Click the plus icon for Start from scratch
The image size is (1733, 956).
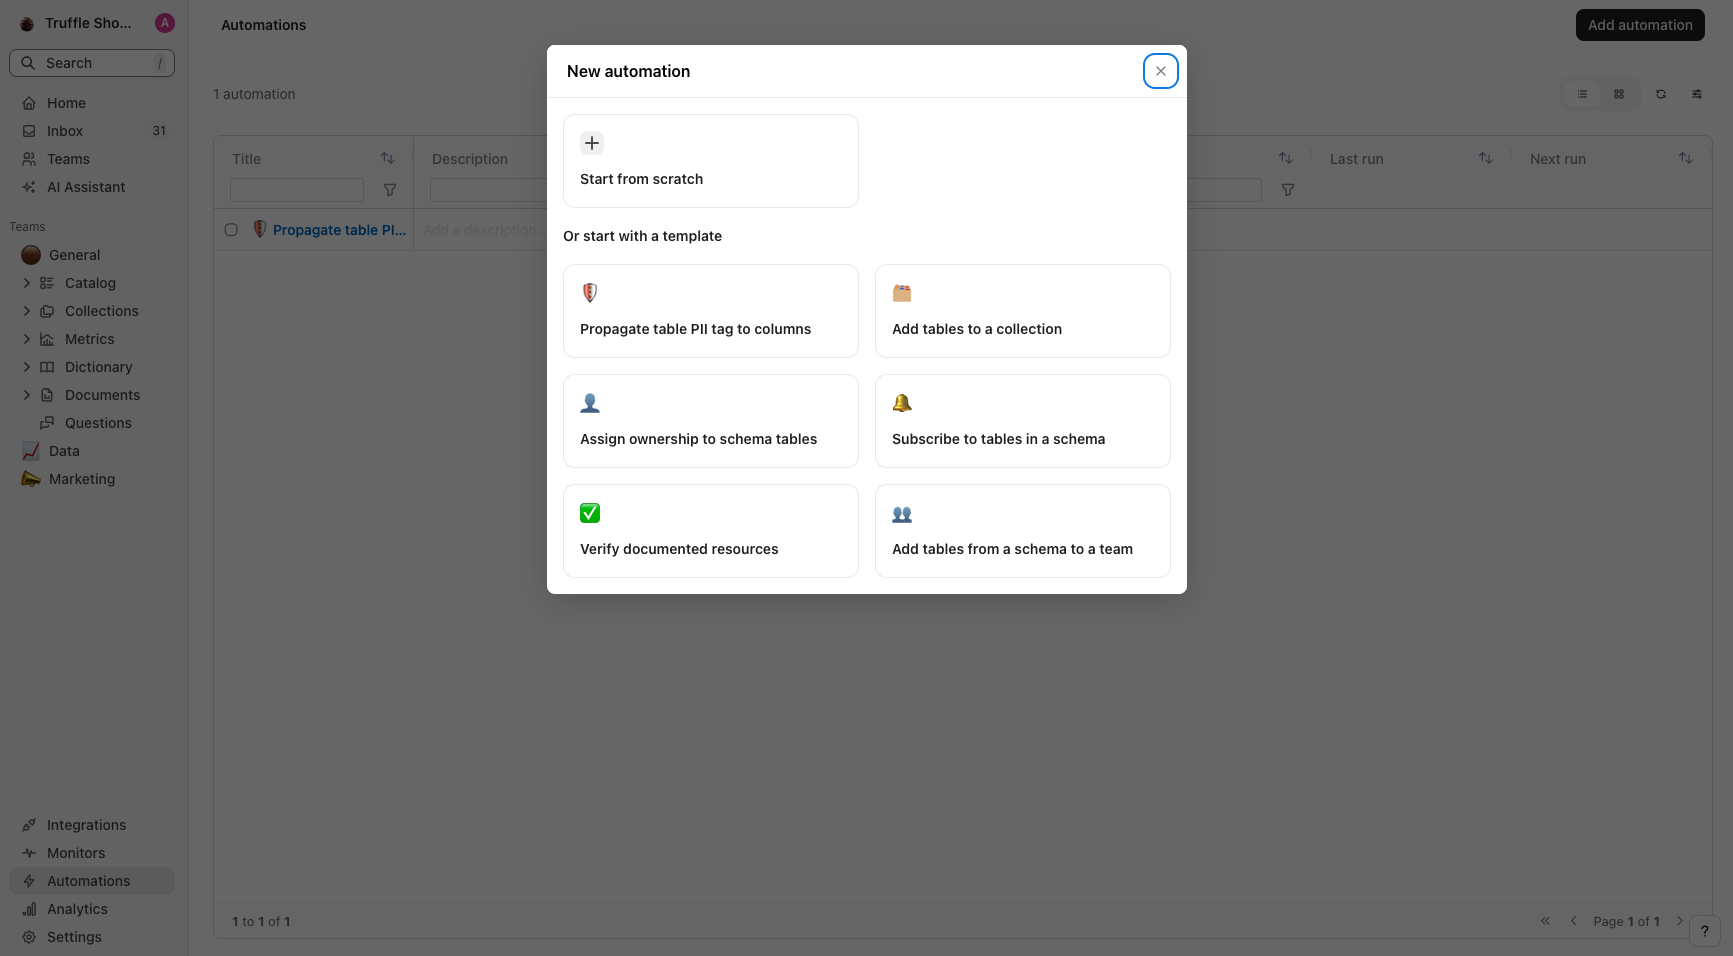click(x=592, y=143)
